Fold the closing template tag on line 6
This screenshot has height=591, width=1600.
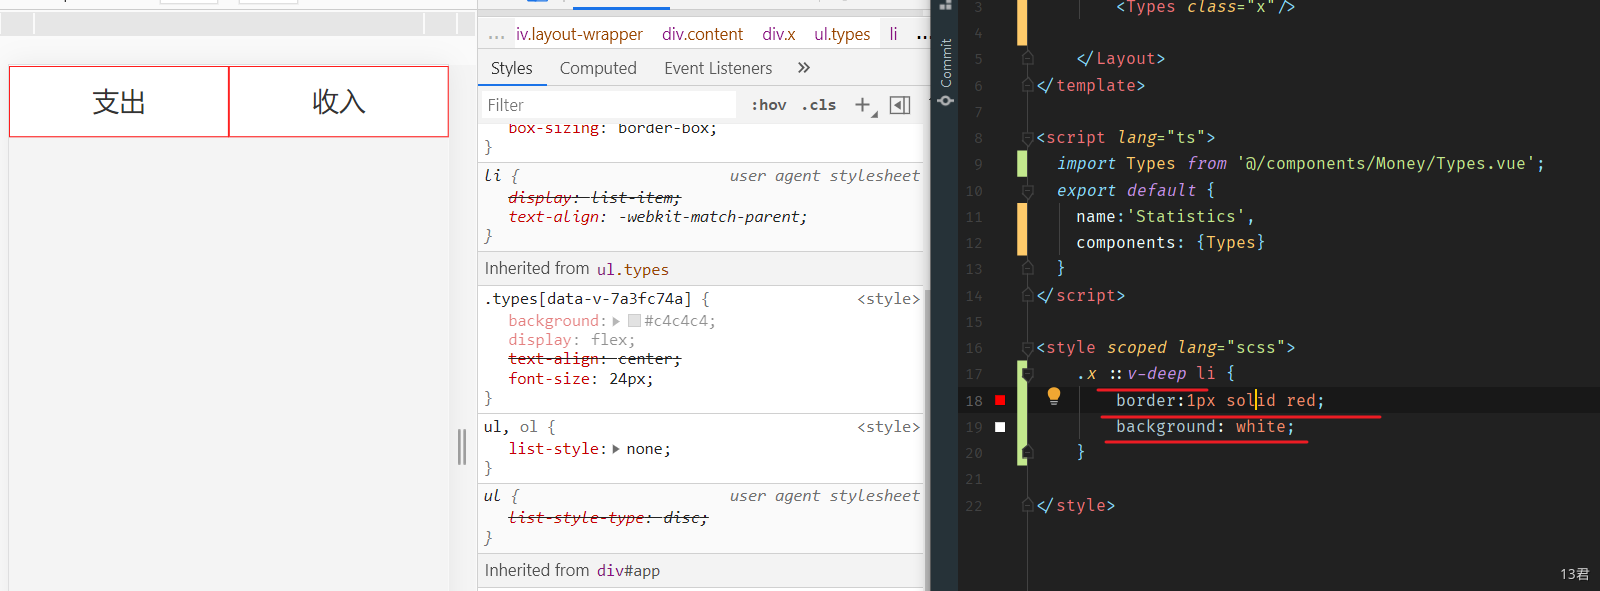[x=1027, y=86]
